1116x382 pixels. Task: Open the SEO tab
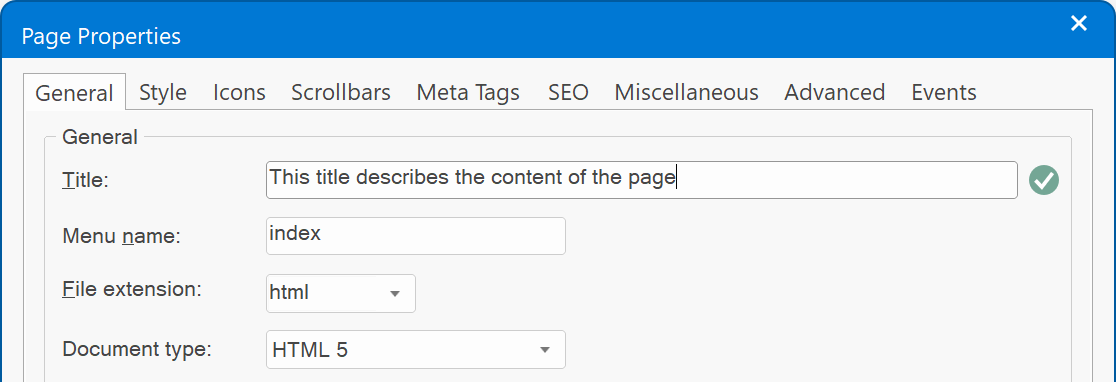[x=568, y=92]
